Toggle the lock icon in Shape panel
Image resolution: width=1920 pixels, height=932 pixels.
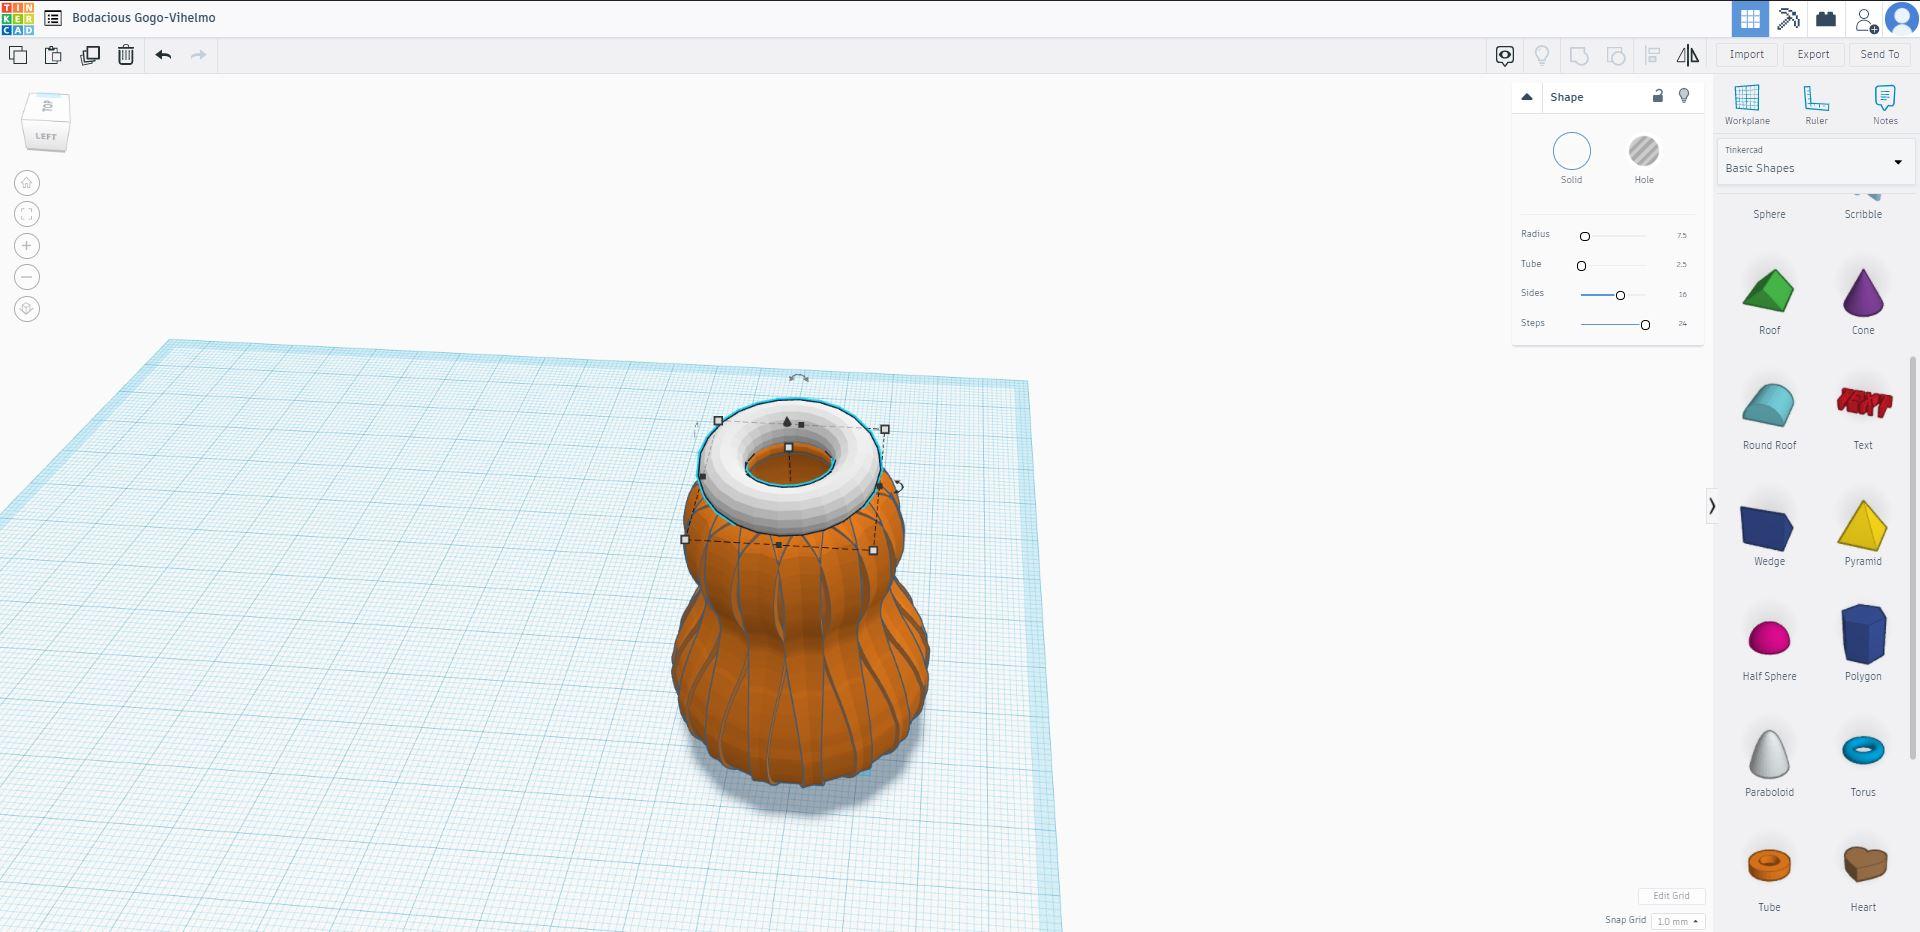(x=1657, y=96)
